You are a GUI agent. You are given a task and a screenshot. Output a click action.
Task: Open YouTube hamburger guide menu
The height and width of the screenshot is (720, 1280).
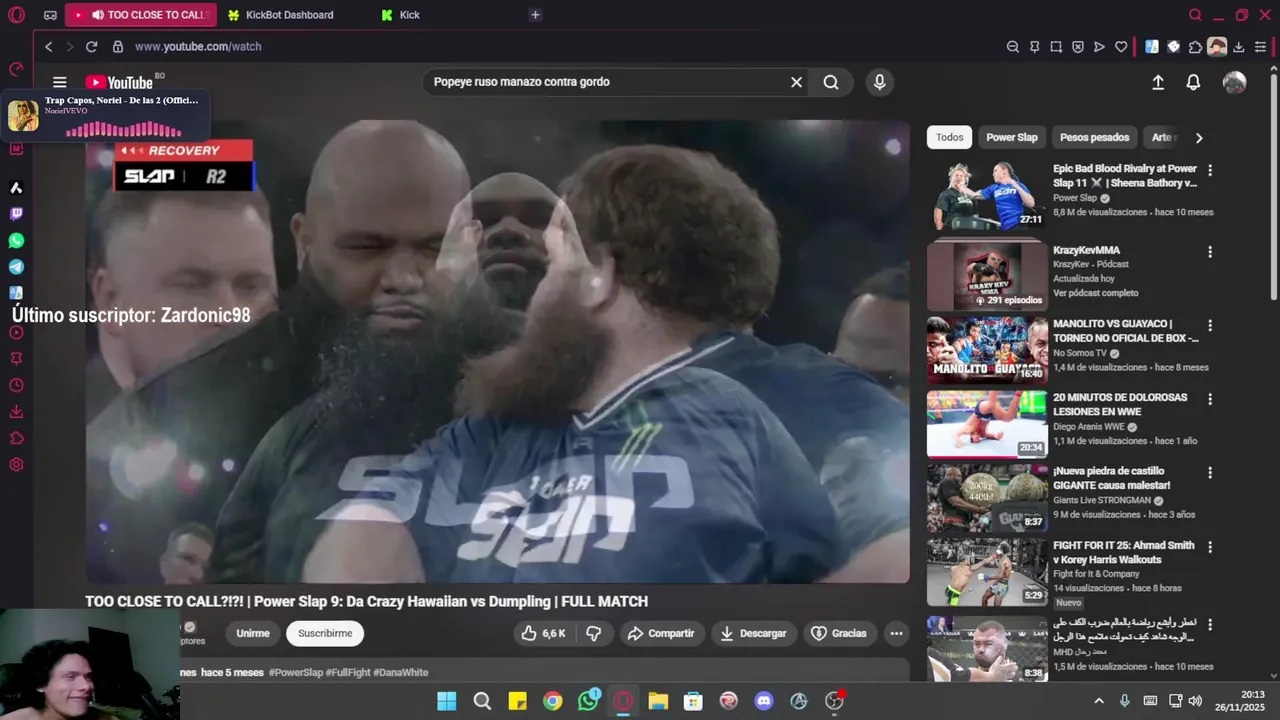click(60, 83)
